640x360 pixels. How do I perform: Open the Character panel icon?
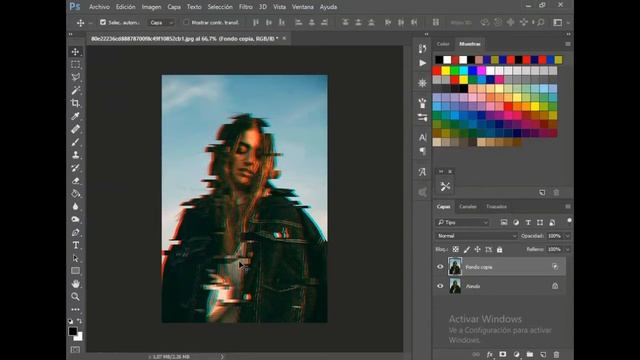pyautogui.click(x=422, y=137)
